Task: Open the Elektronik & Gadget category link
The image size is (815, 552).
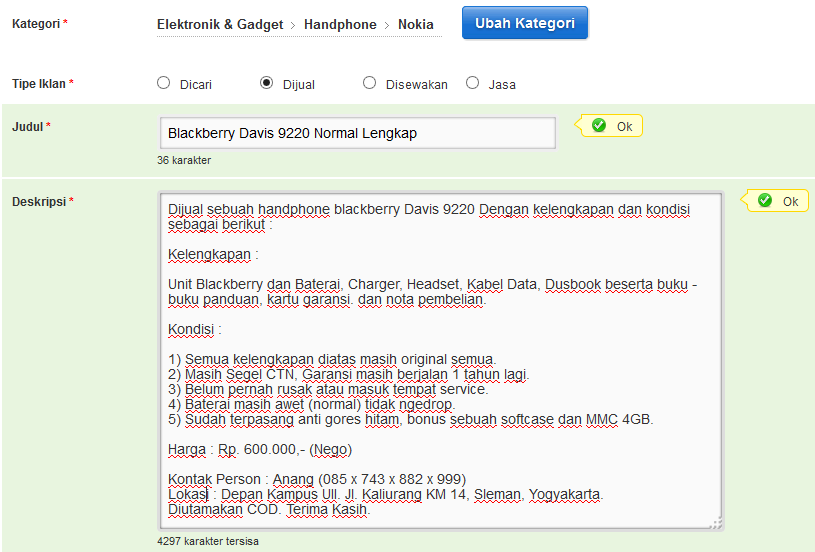Action: point(220,24)
